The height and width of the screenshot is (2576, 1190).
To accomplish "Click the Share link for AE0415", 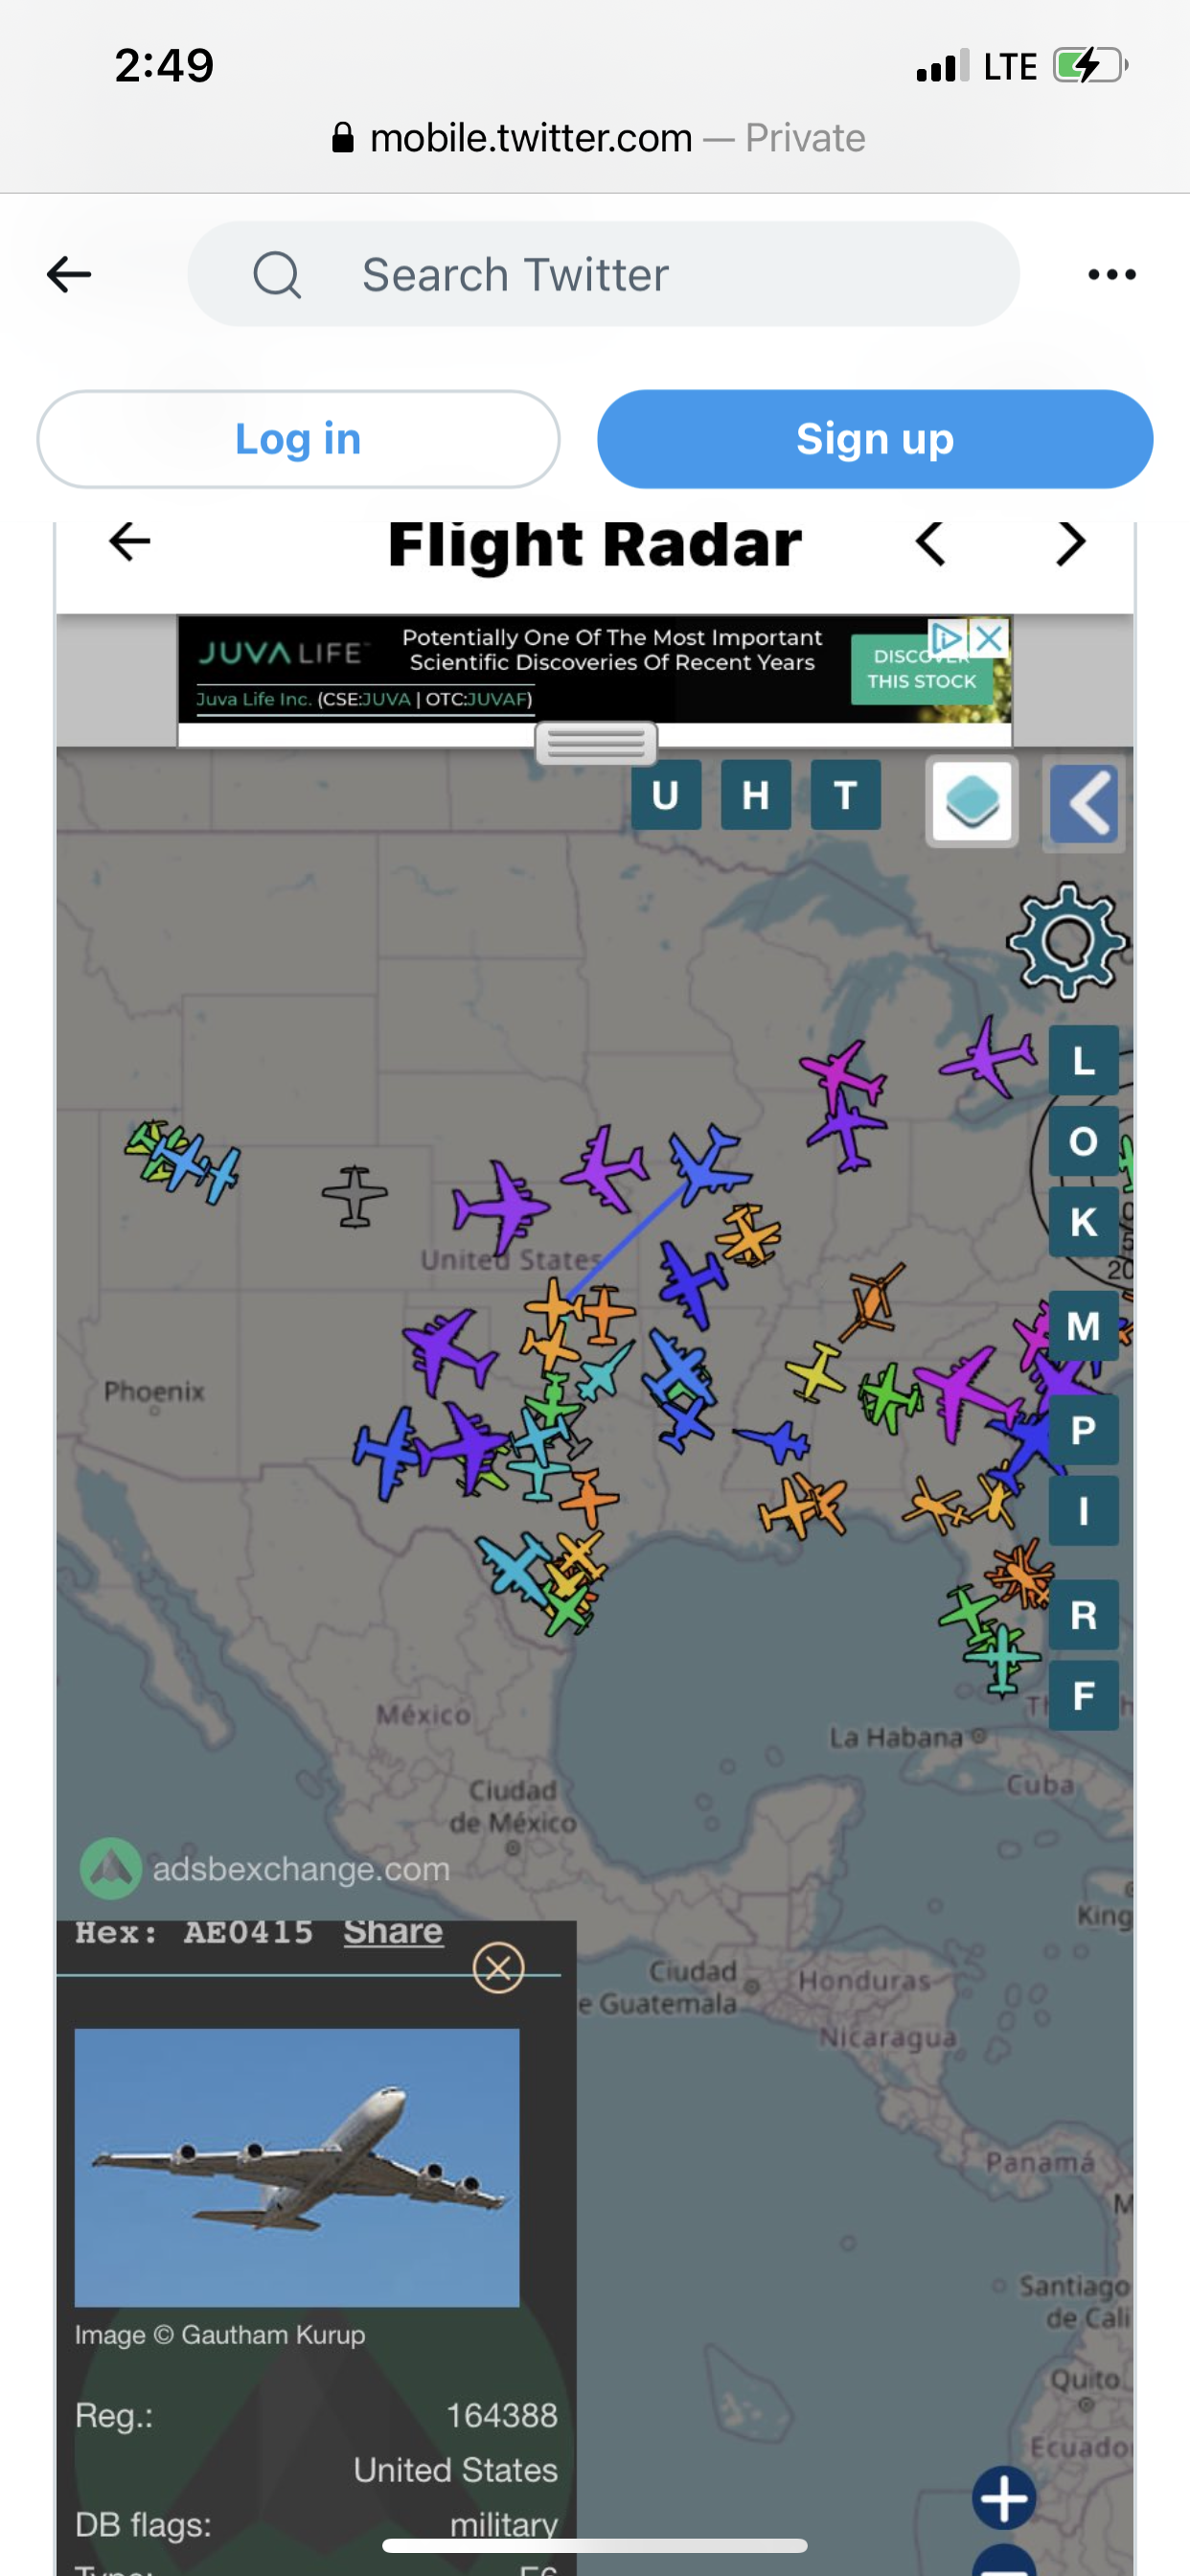I will [x=393, y=1931].
